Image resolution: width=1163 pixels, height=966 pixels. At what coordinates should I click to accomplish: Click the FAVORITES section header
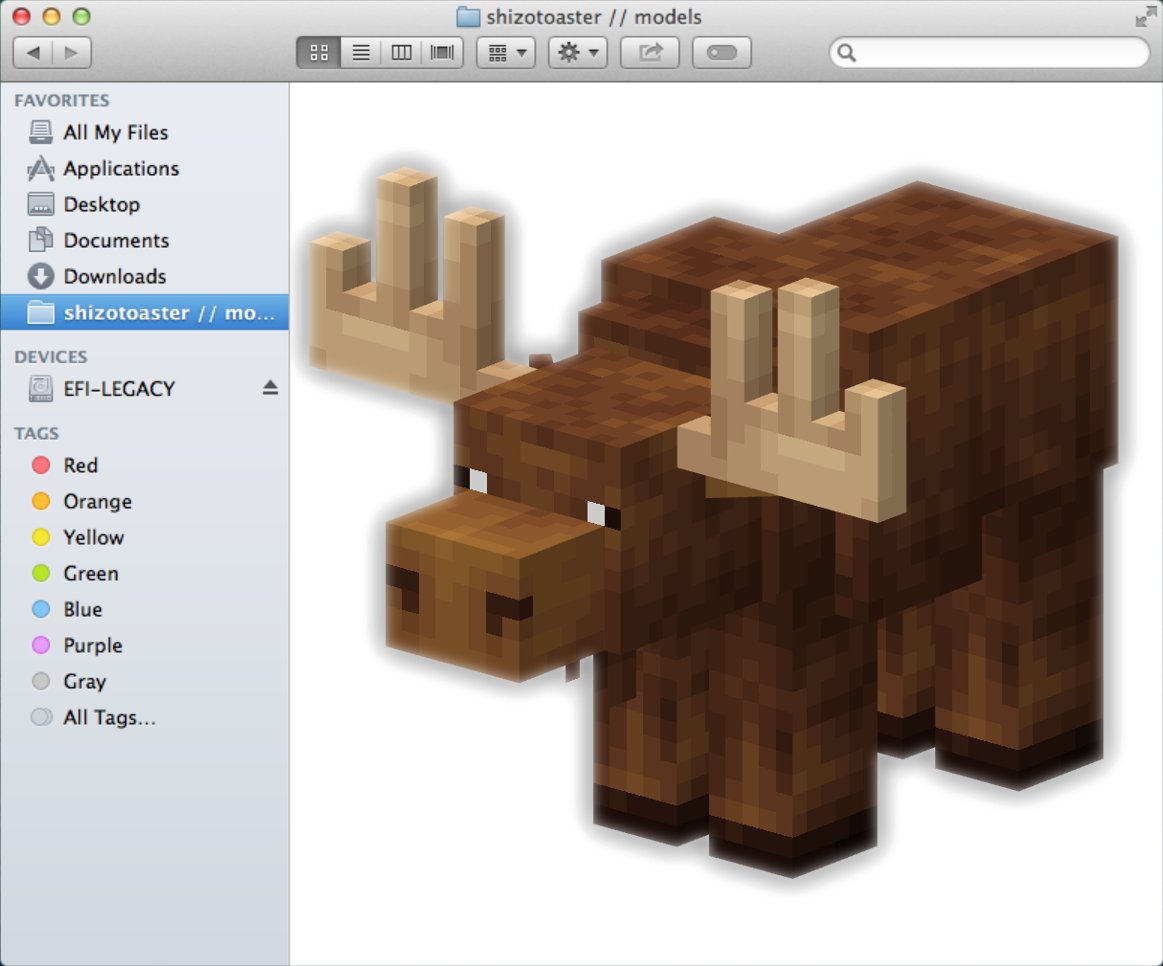pyautogui.click(x=62, y=100)
